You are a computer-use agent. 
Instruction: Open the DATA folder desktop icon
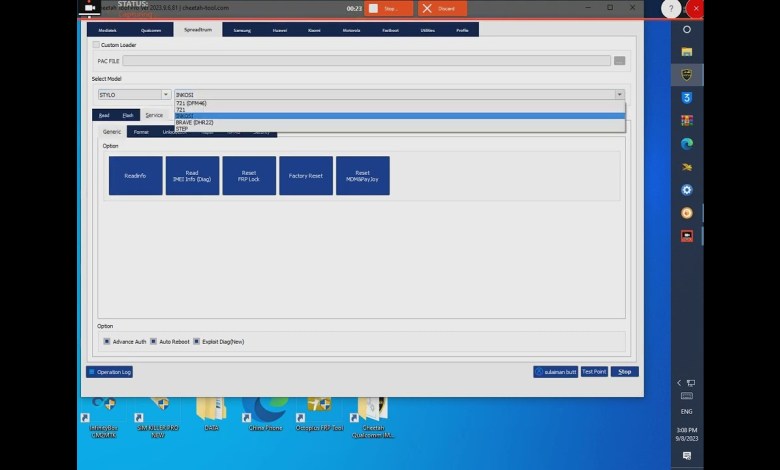tap(211, 412)
